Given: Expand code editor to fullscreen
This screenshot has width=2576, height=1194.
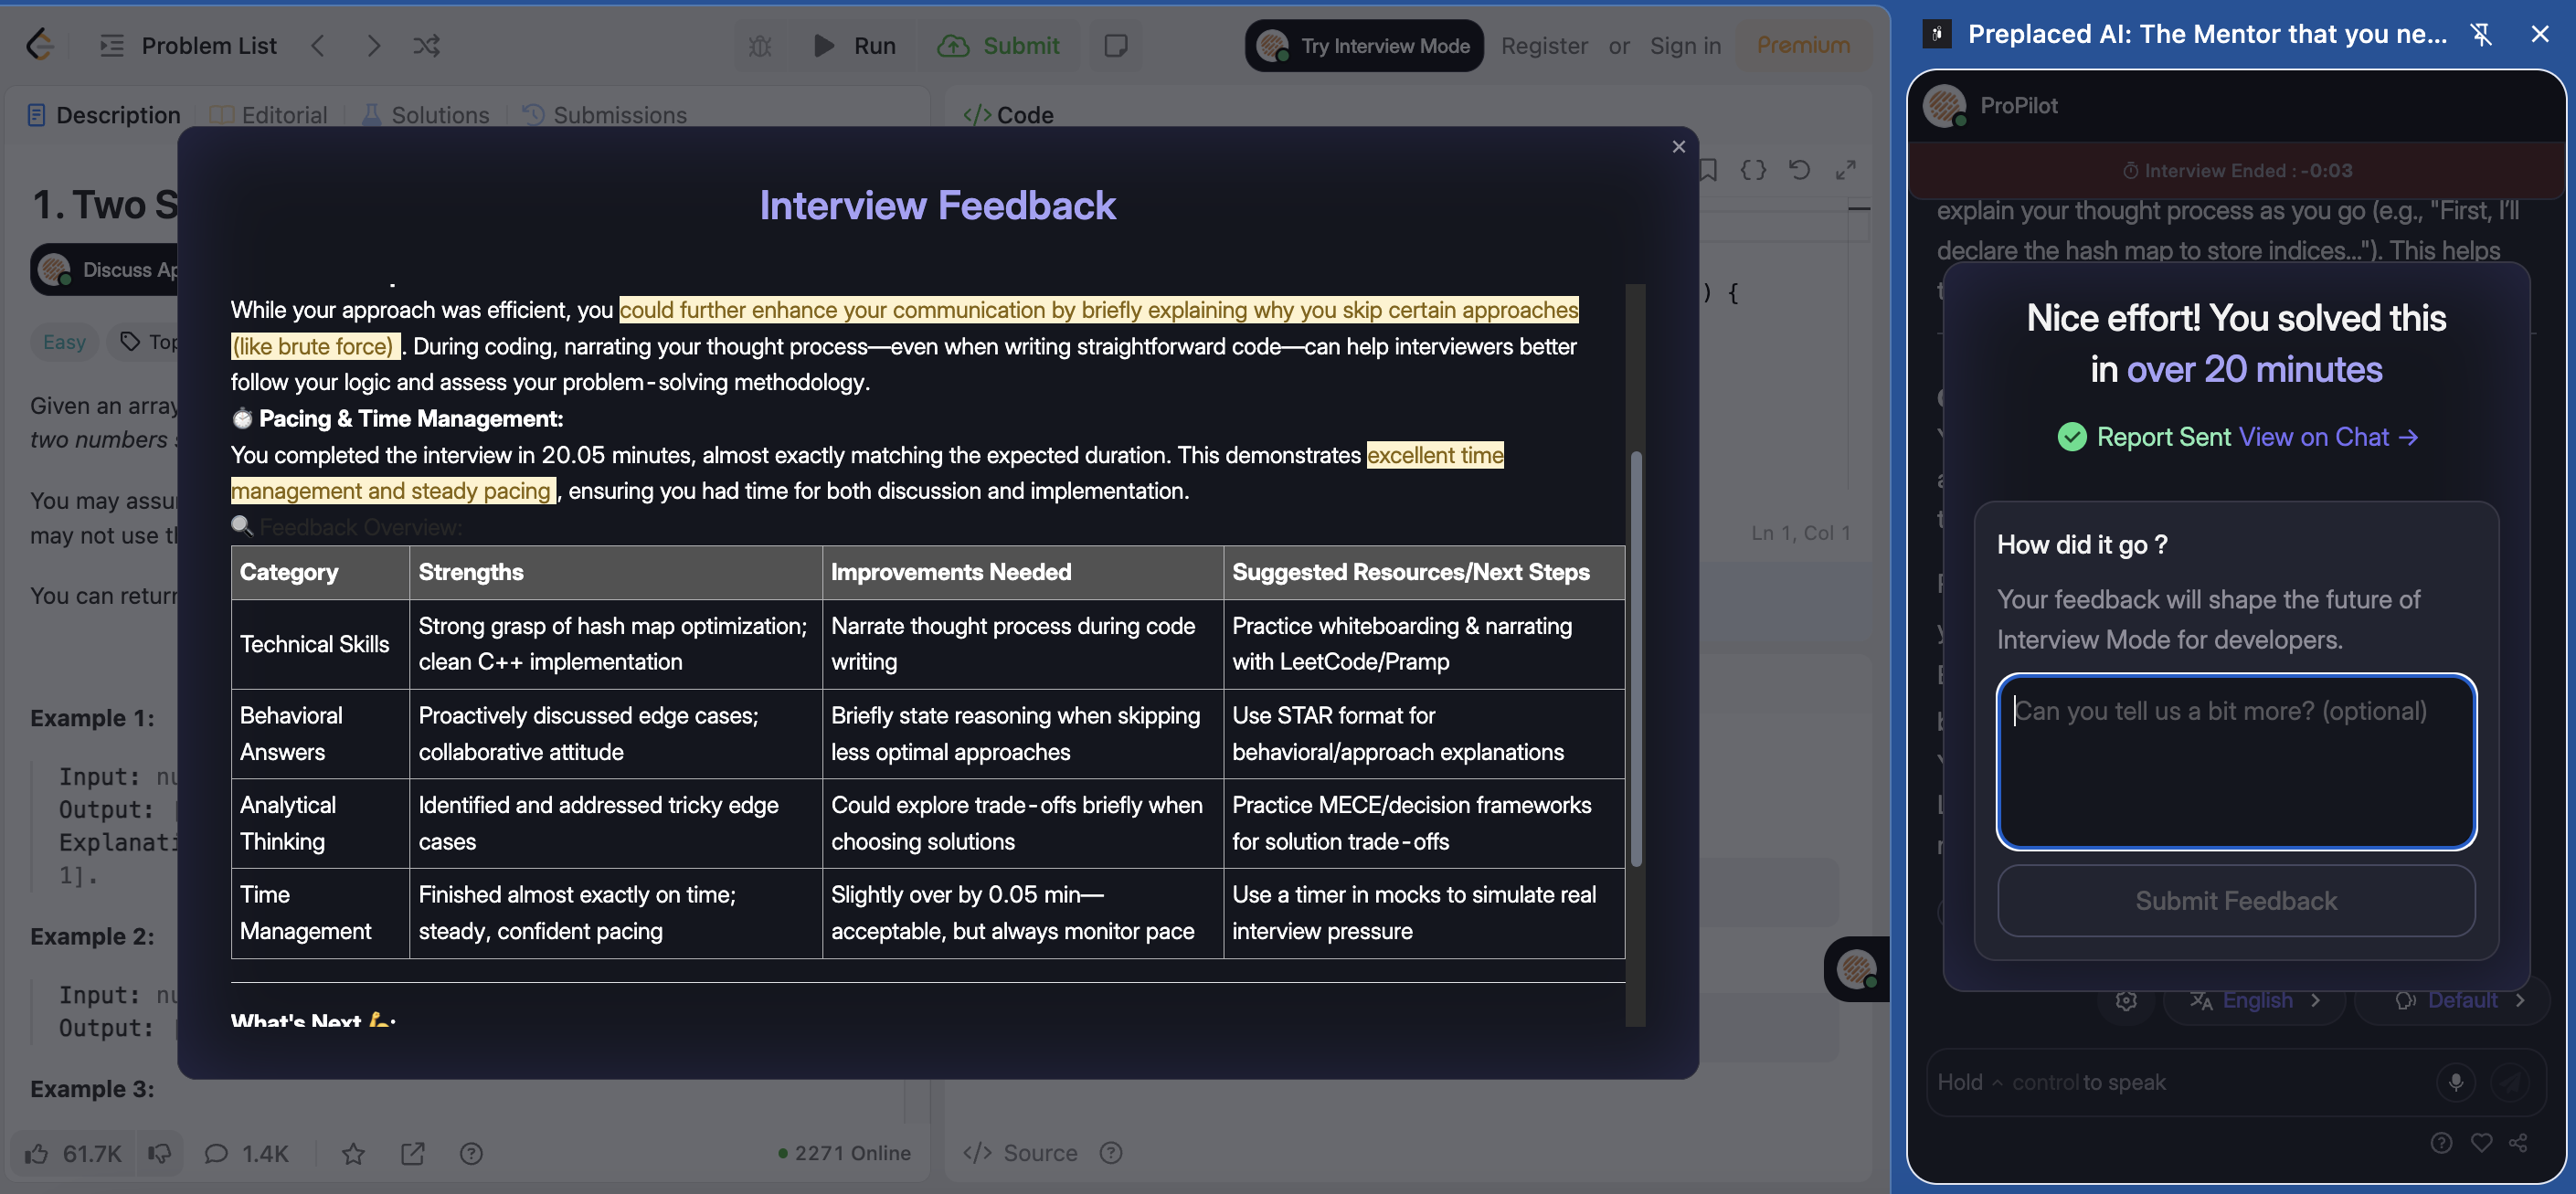Looking at the screenshot, I should pyautogui.click(x=1846, y=170).
